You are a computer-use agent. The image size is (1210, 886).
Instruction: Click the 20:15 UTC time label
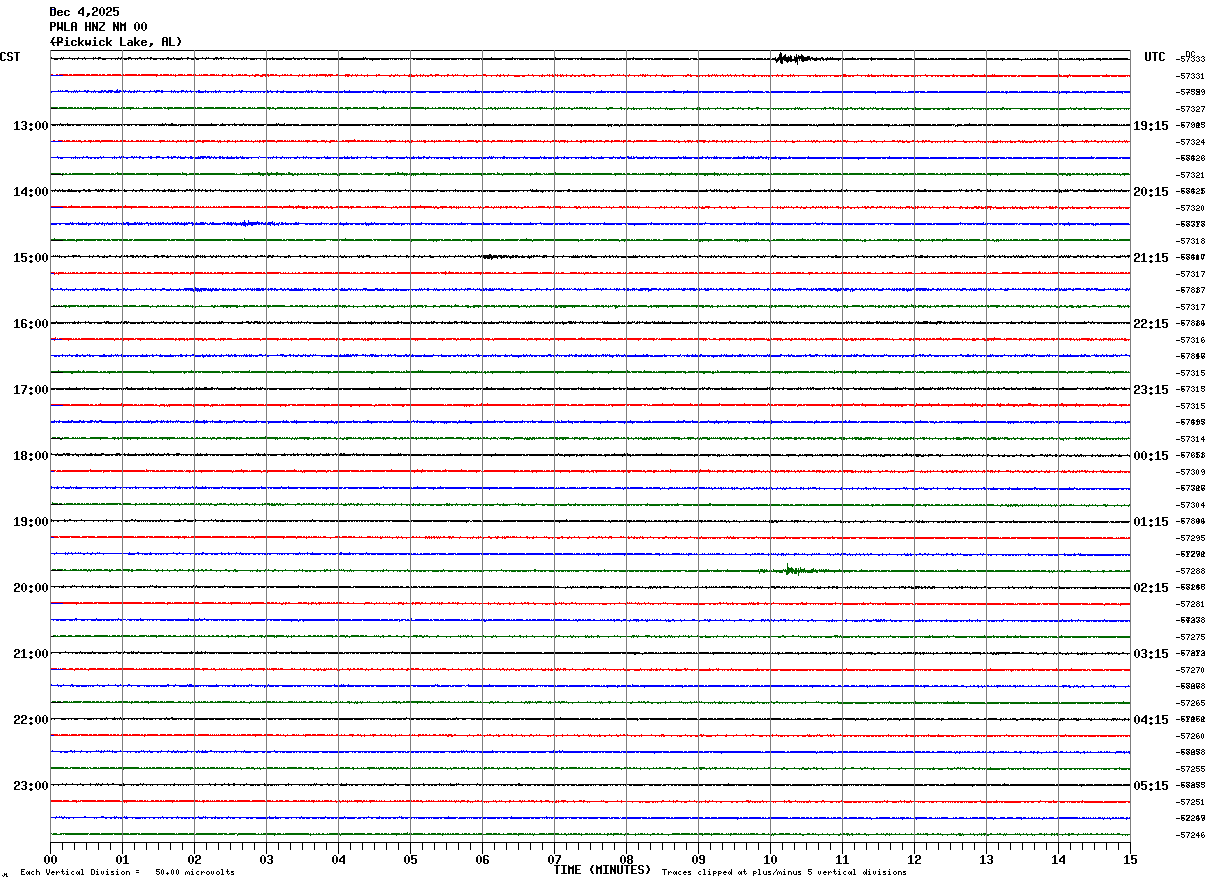click(x=1150, y=192)
